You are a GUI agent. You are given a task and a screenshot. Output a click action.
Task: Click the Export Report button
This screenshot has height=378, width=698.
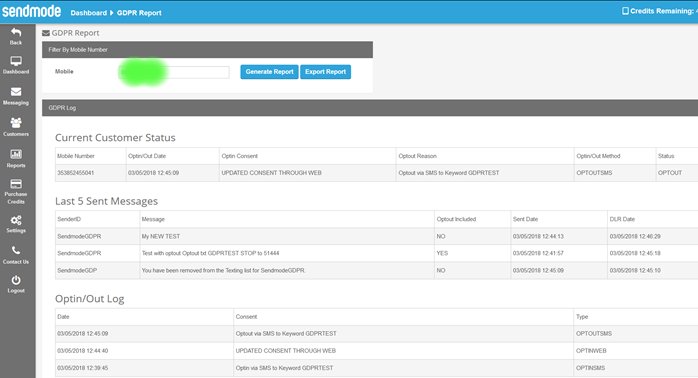[x=325, y=72]
